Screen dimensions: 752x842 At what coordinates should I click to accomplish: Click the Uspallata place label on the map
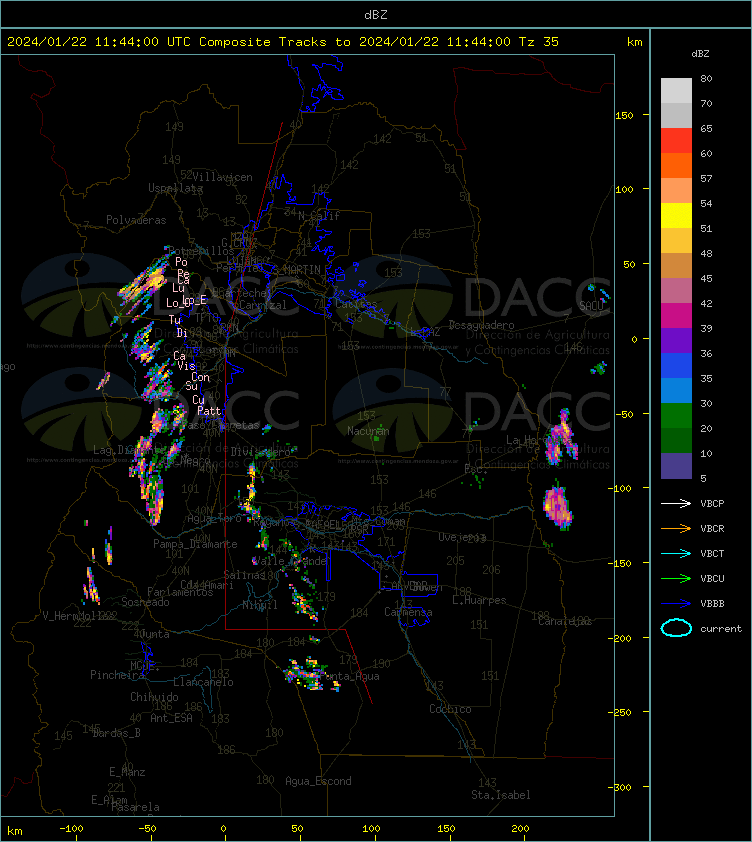point(176,188)
